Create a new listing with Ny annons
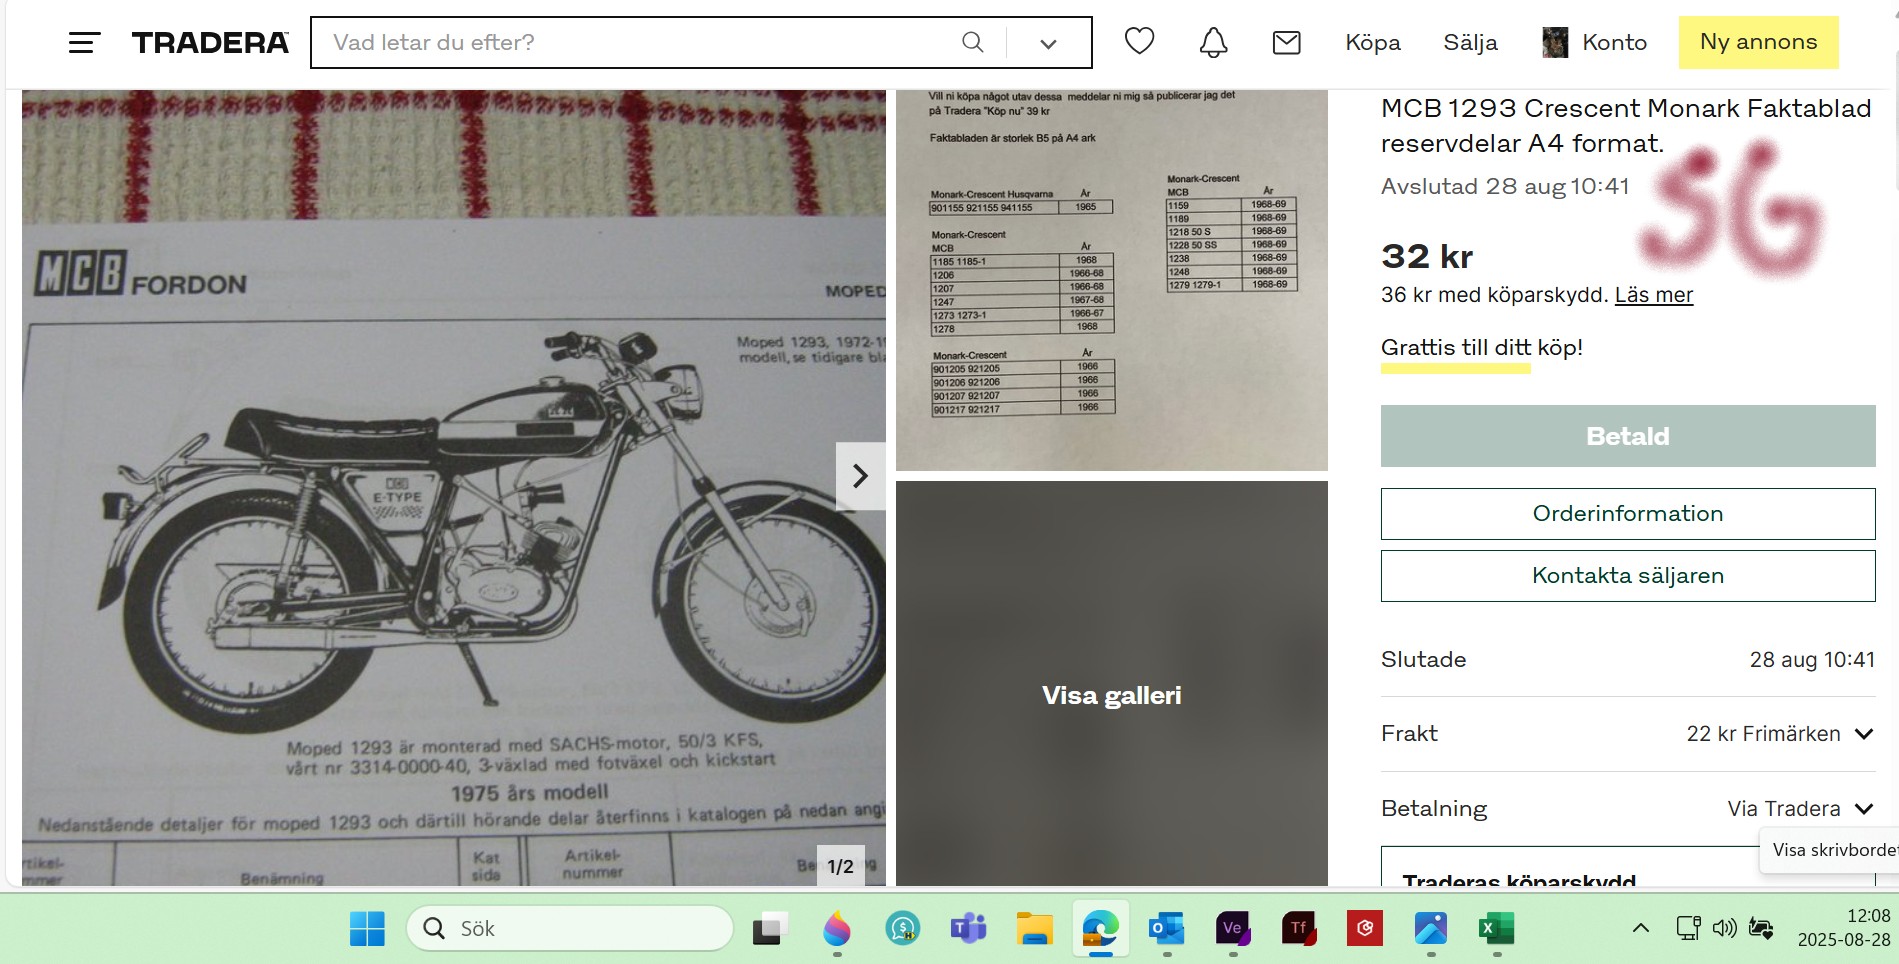 pyautogui.click(x=1758, y=42)
